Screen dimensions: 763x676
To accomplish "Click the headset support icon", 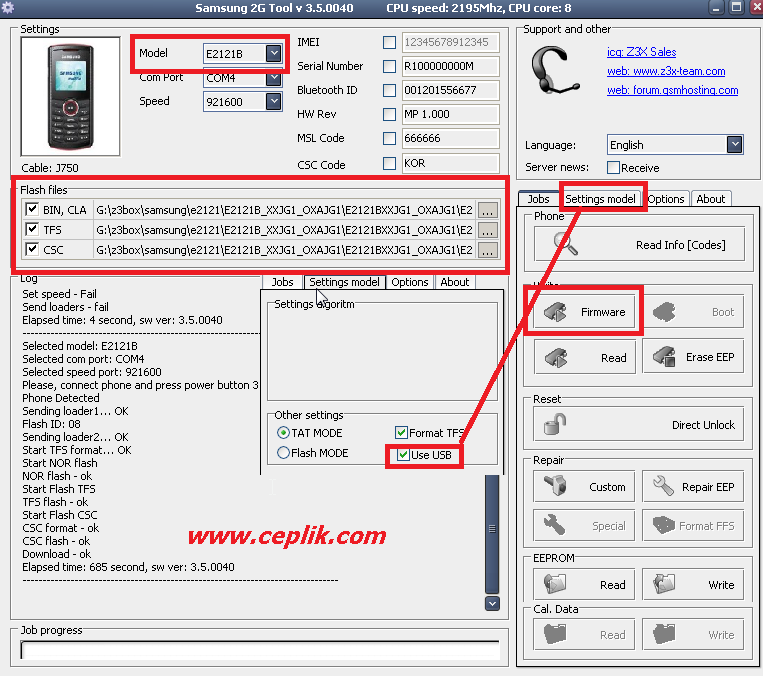I will coord(555,70).
